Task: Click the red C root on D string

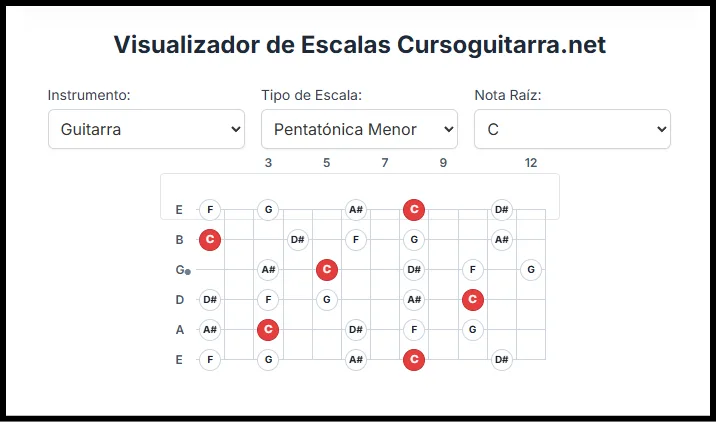Action: click(473, 299)
